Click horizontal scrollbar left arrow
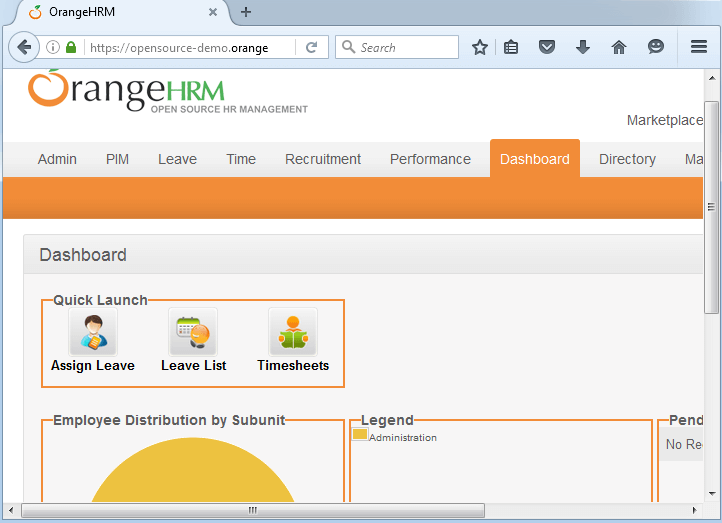Screen dimensions: 722x523 [x=11, y=510]
